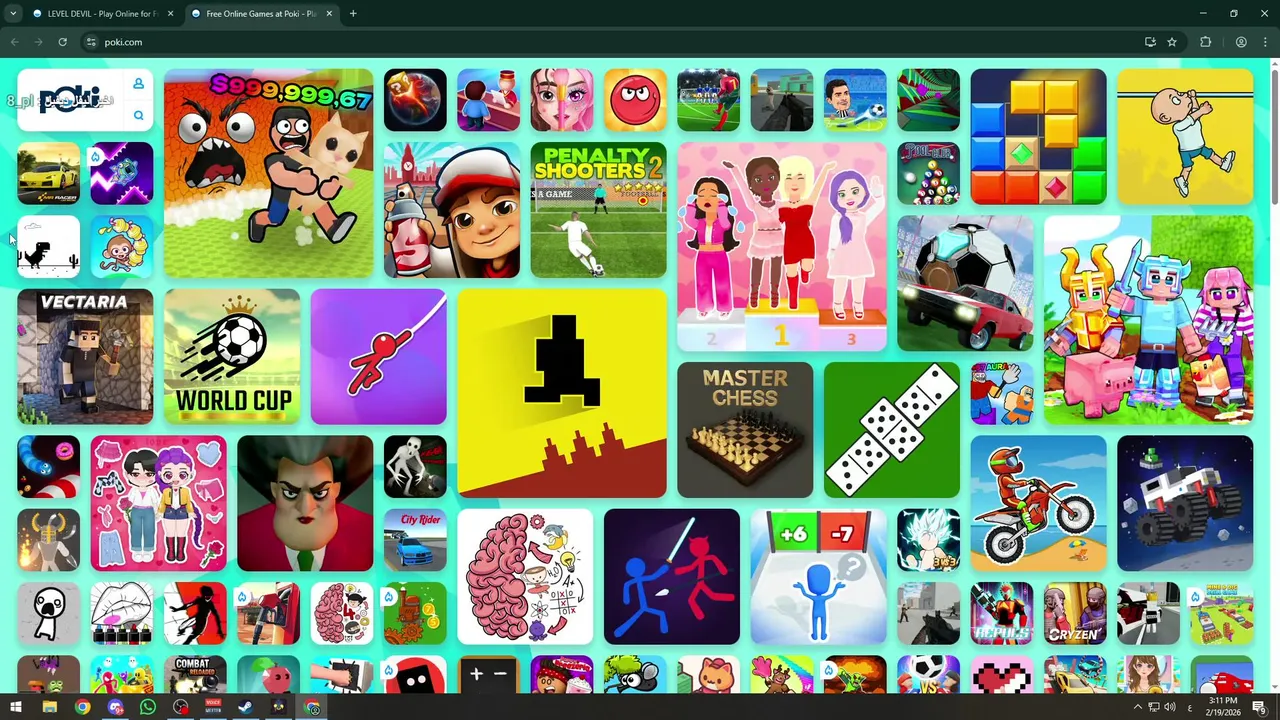The image size is (1280, 720).
Task: Open the +6 -7 crowd runner game
Action: (x=818, y=577)
